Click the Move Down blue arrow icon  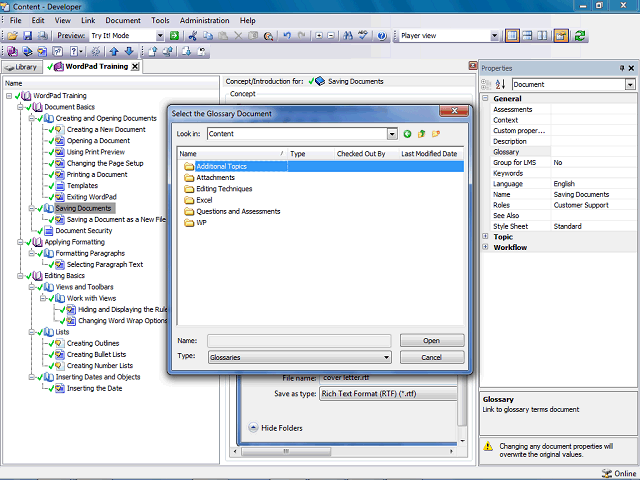129,51
